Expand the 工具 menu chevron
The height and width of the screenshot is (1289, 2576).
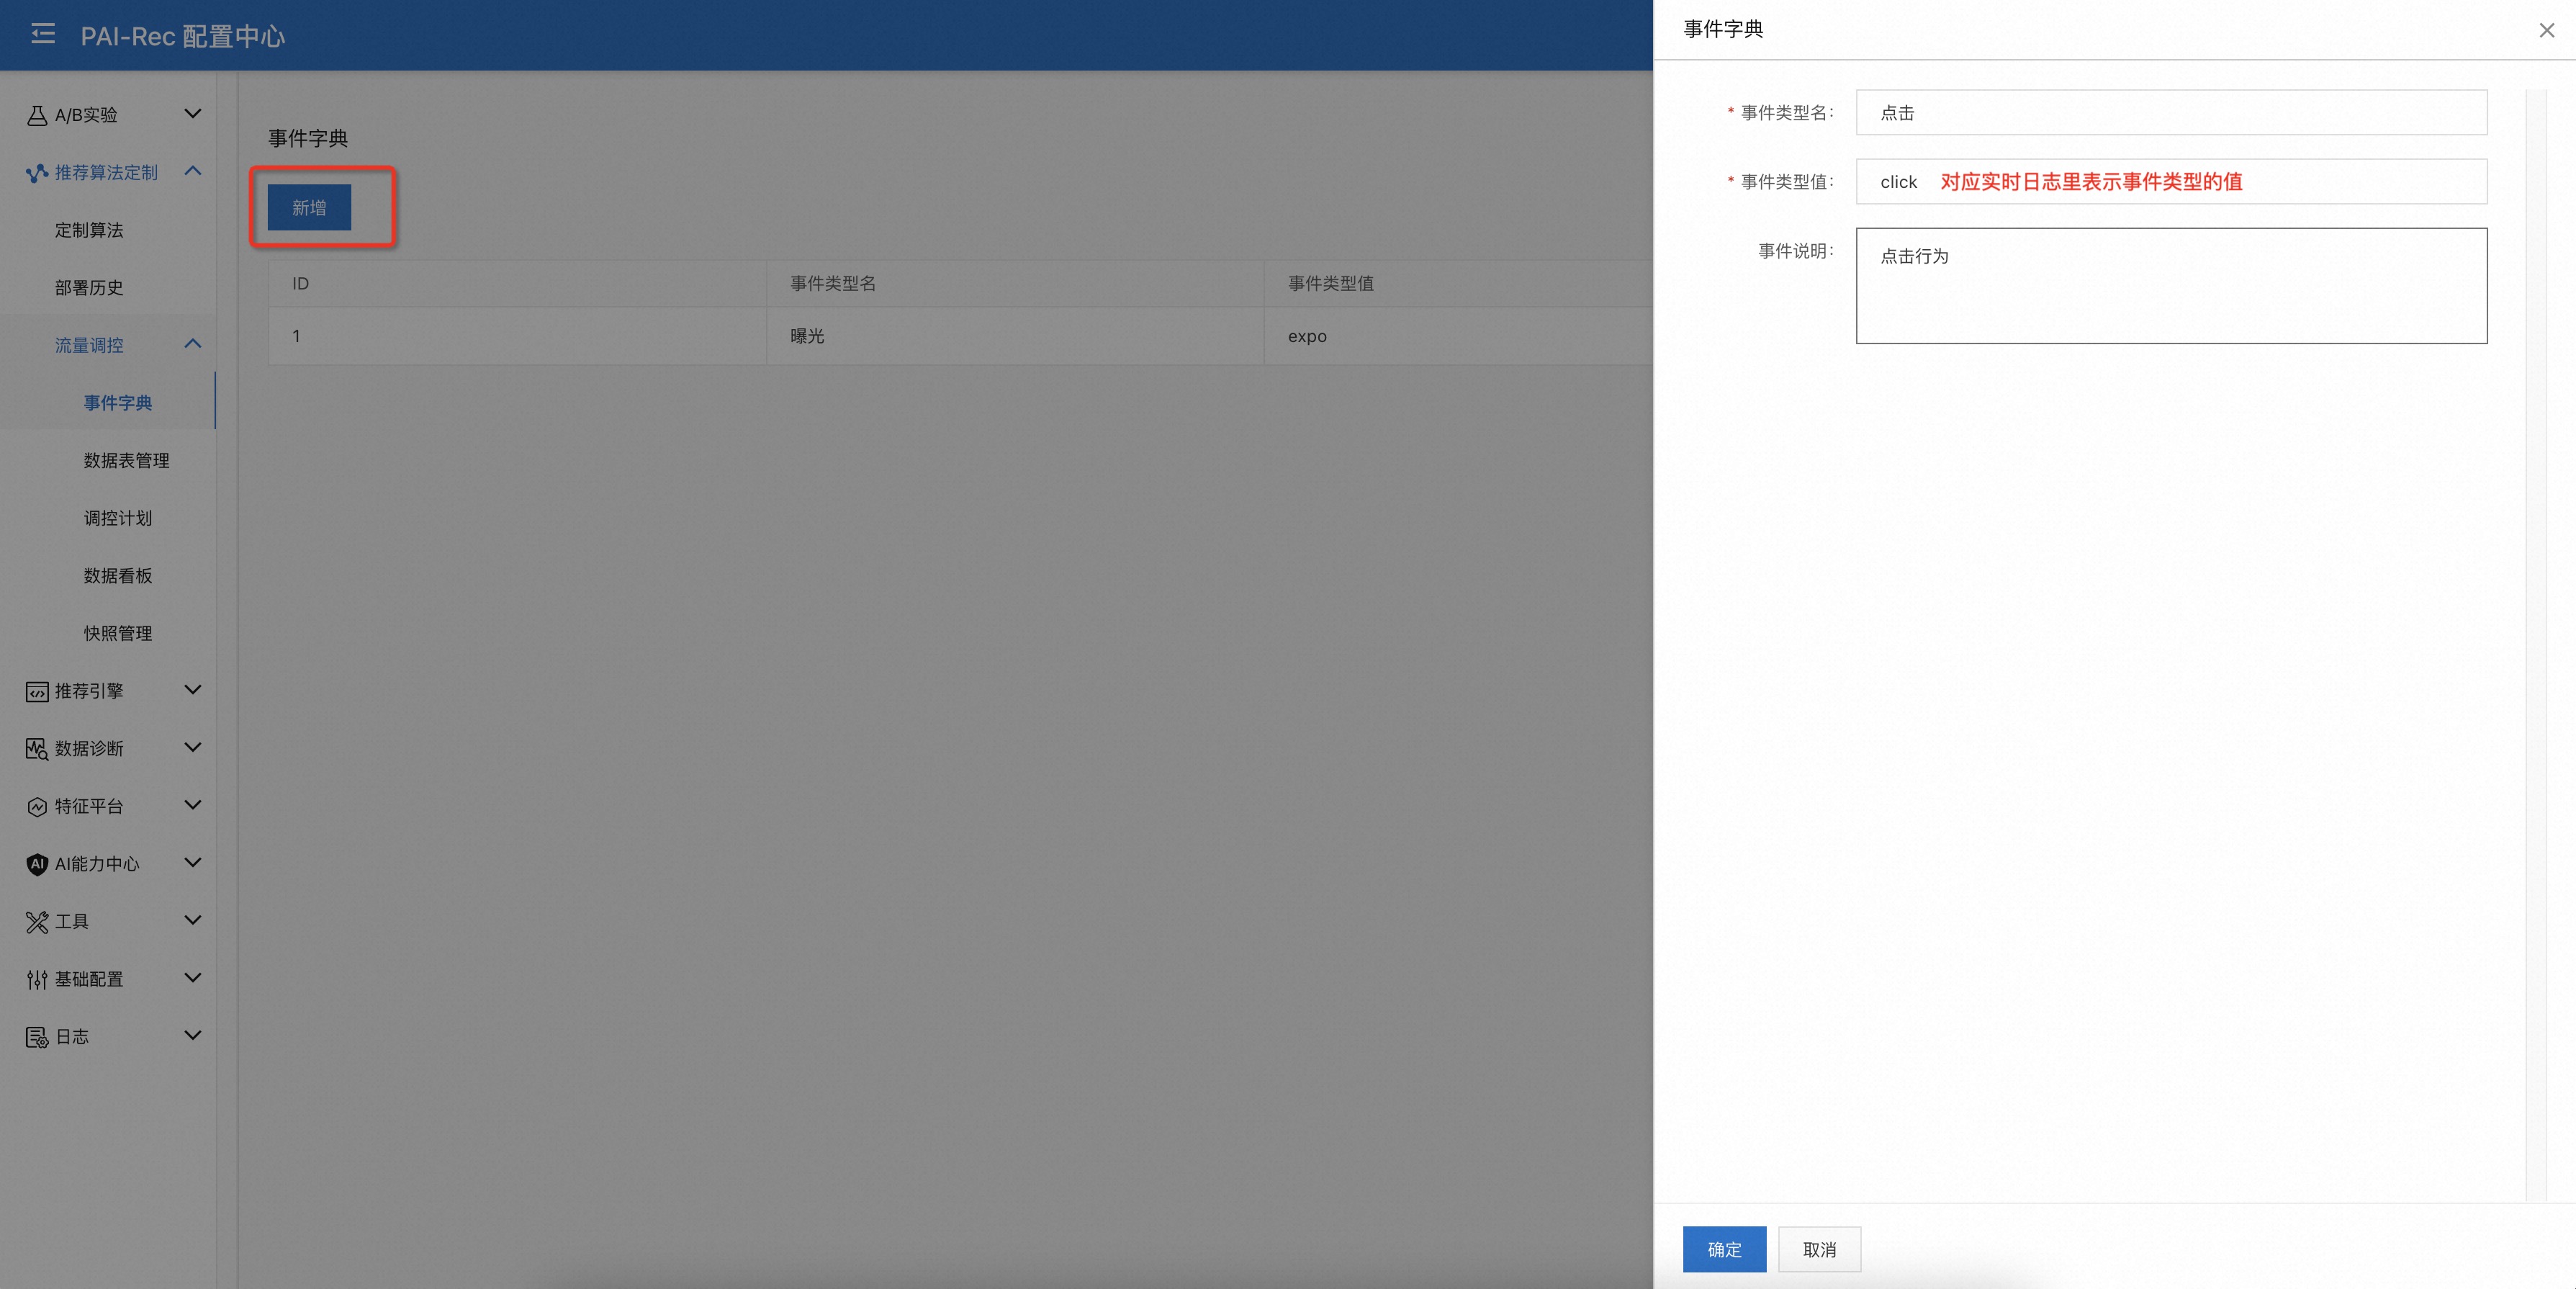tap(193, 920)
